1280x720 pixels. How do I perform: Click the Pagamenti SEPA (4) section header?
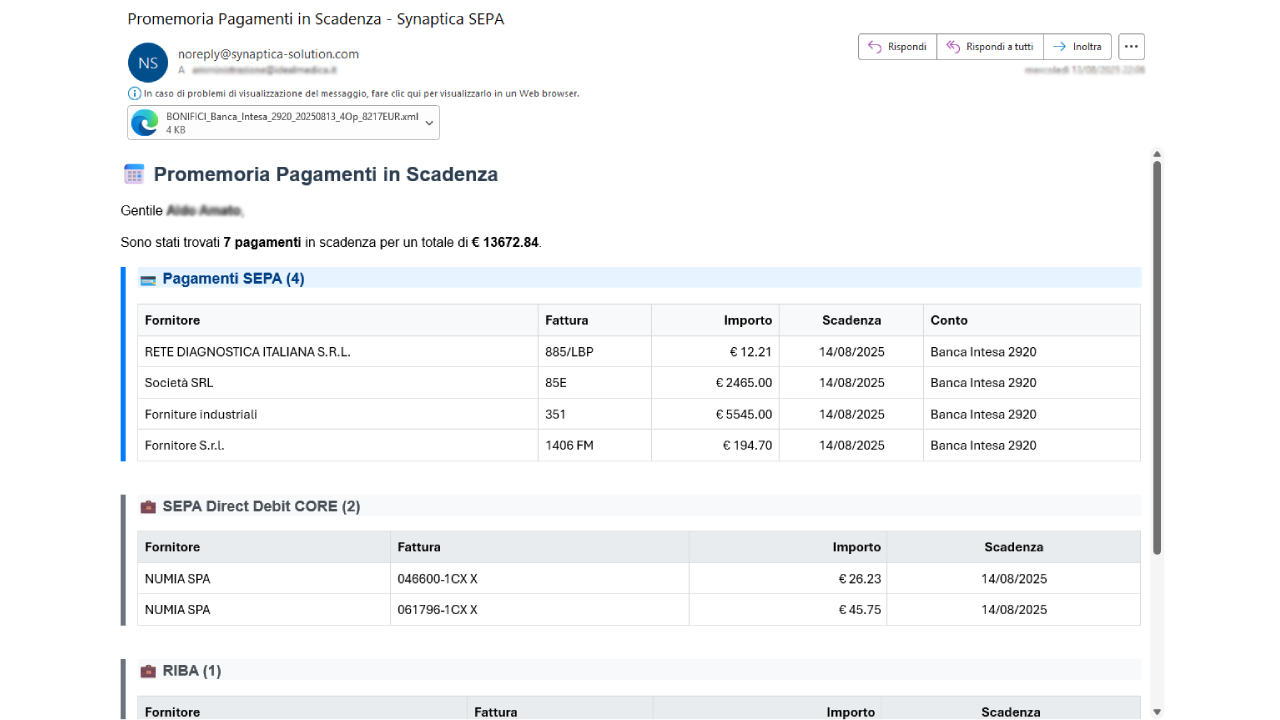pos(233,279)
